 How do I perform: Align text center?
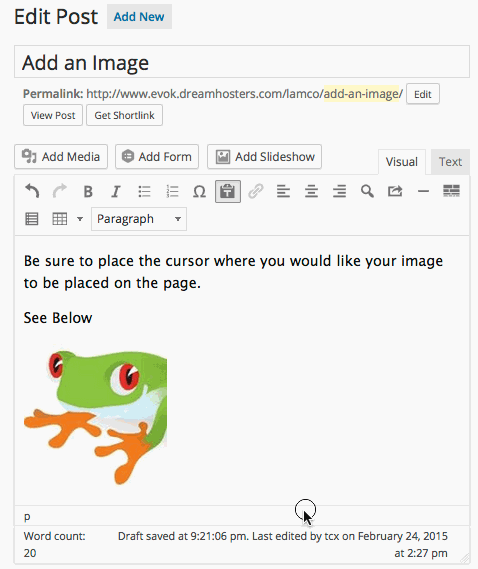(x=311, y=191)
